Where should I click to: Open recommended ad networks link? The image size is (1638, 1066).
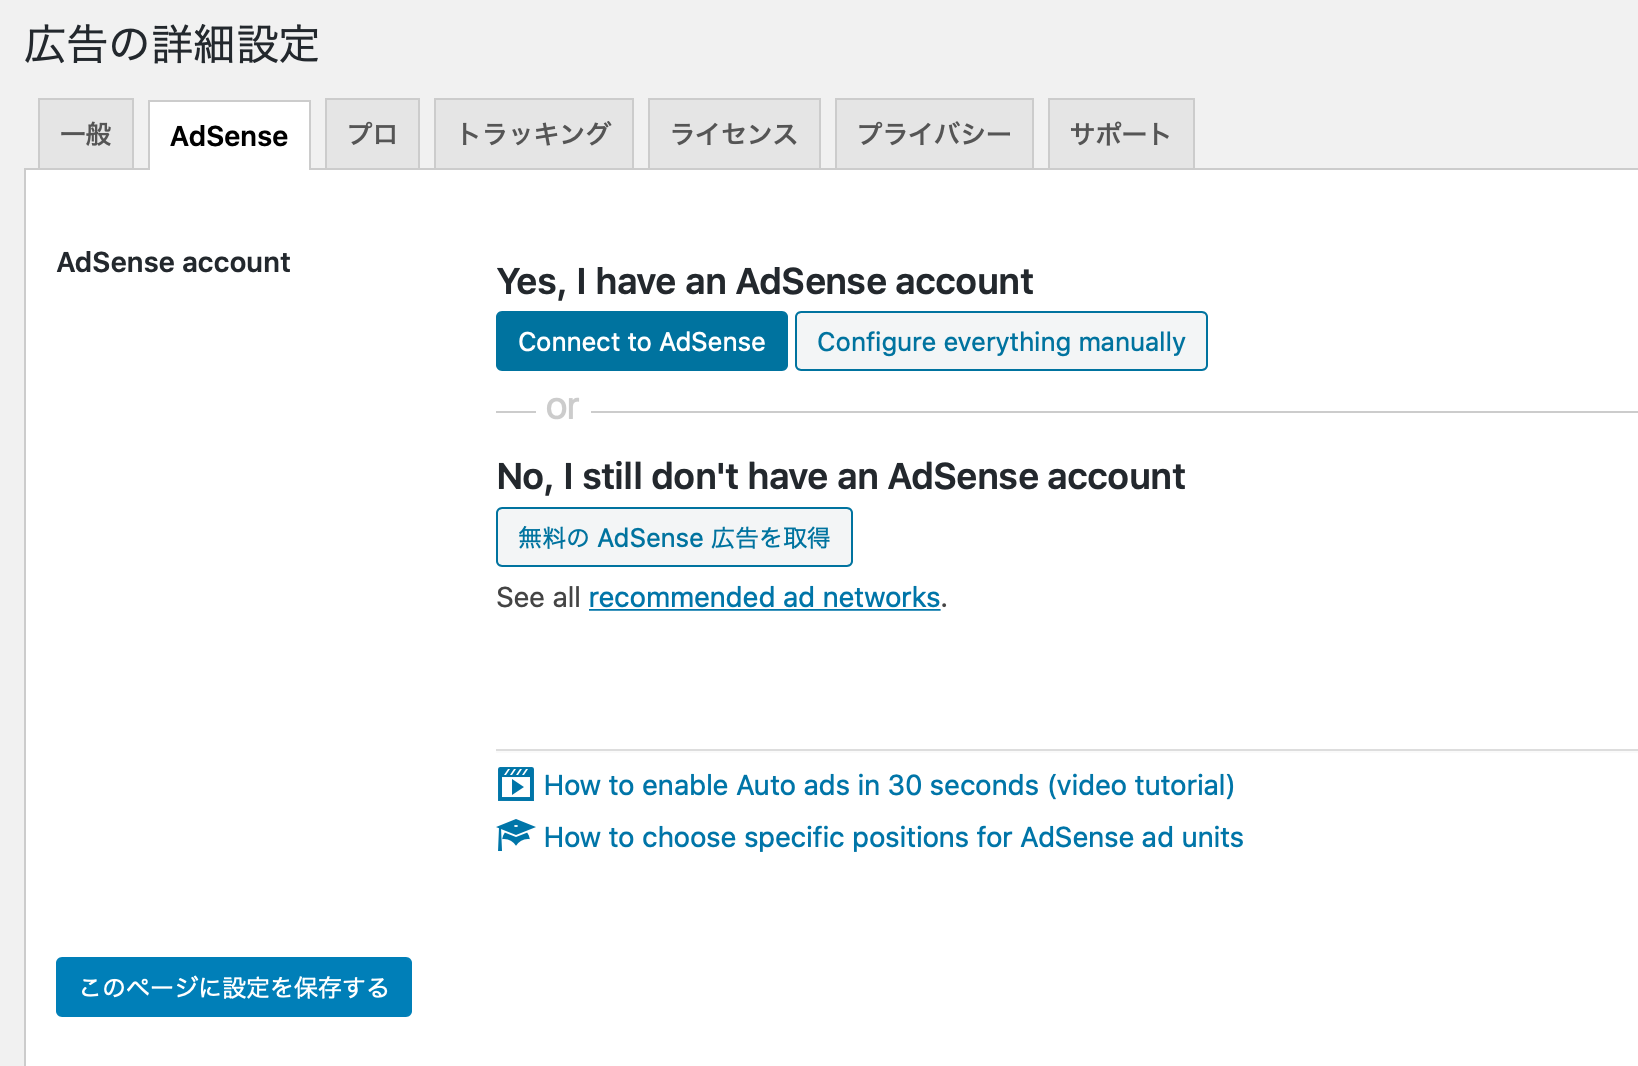tap(764, 597)
